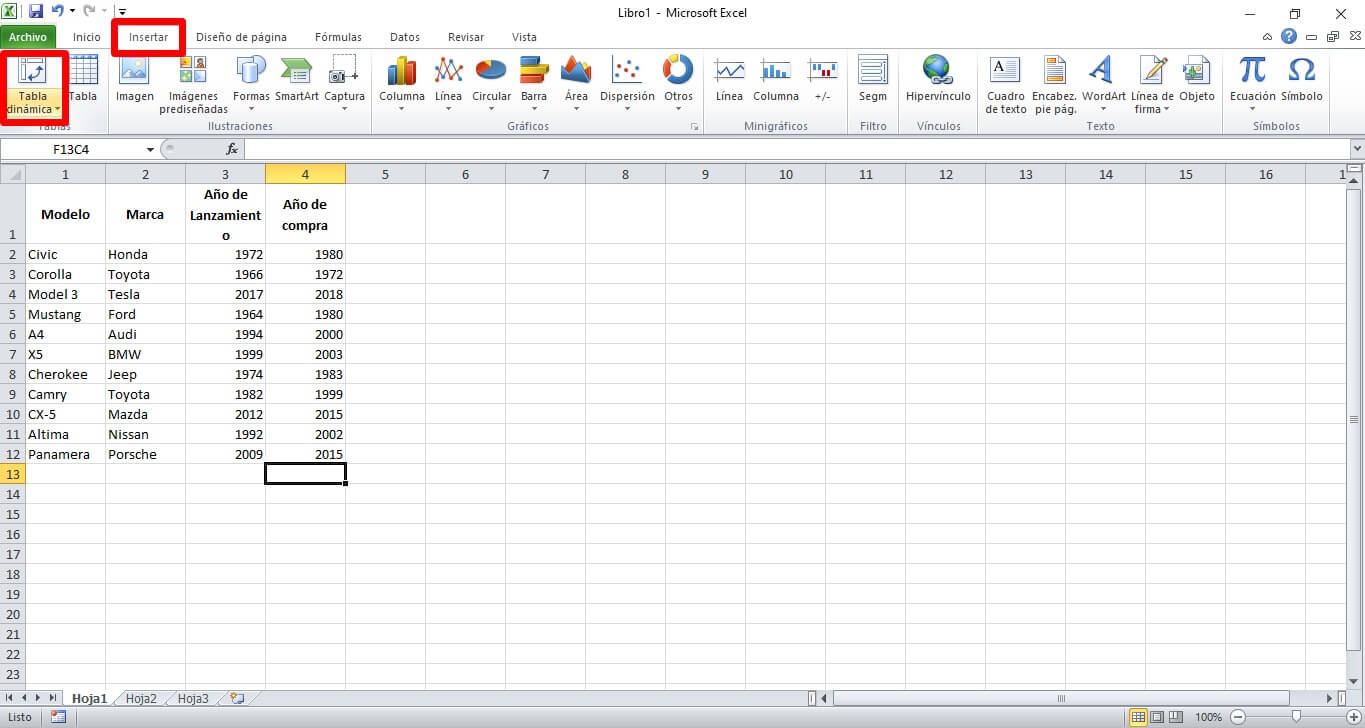
Task: Select column 4 header
Action: pyautogui.click(x=305, y=174)
